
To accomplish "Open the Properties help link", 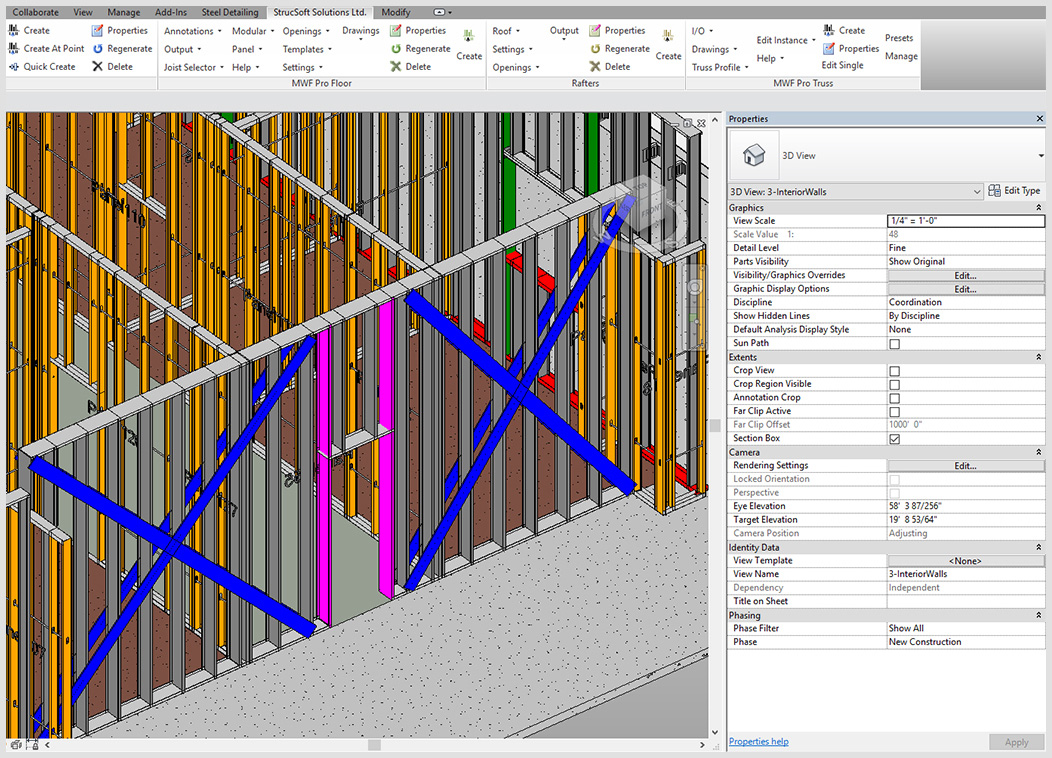I will [758, 741].
